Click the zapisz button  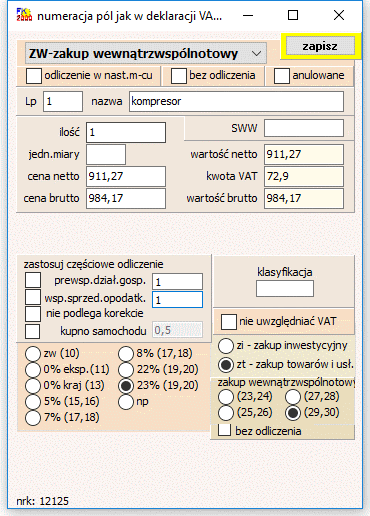coord(320,46)
